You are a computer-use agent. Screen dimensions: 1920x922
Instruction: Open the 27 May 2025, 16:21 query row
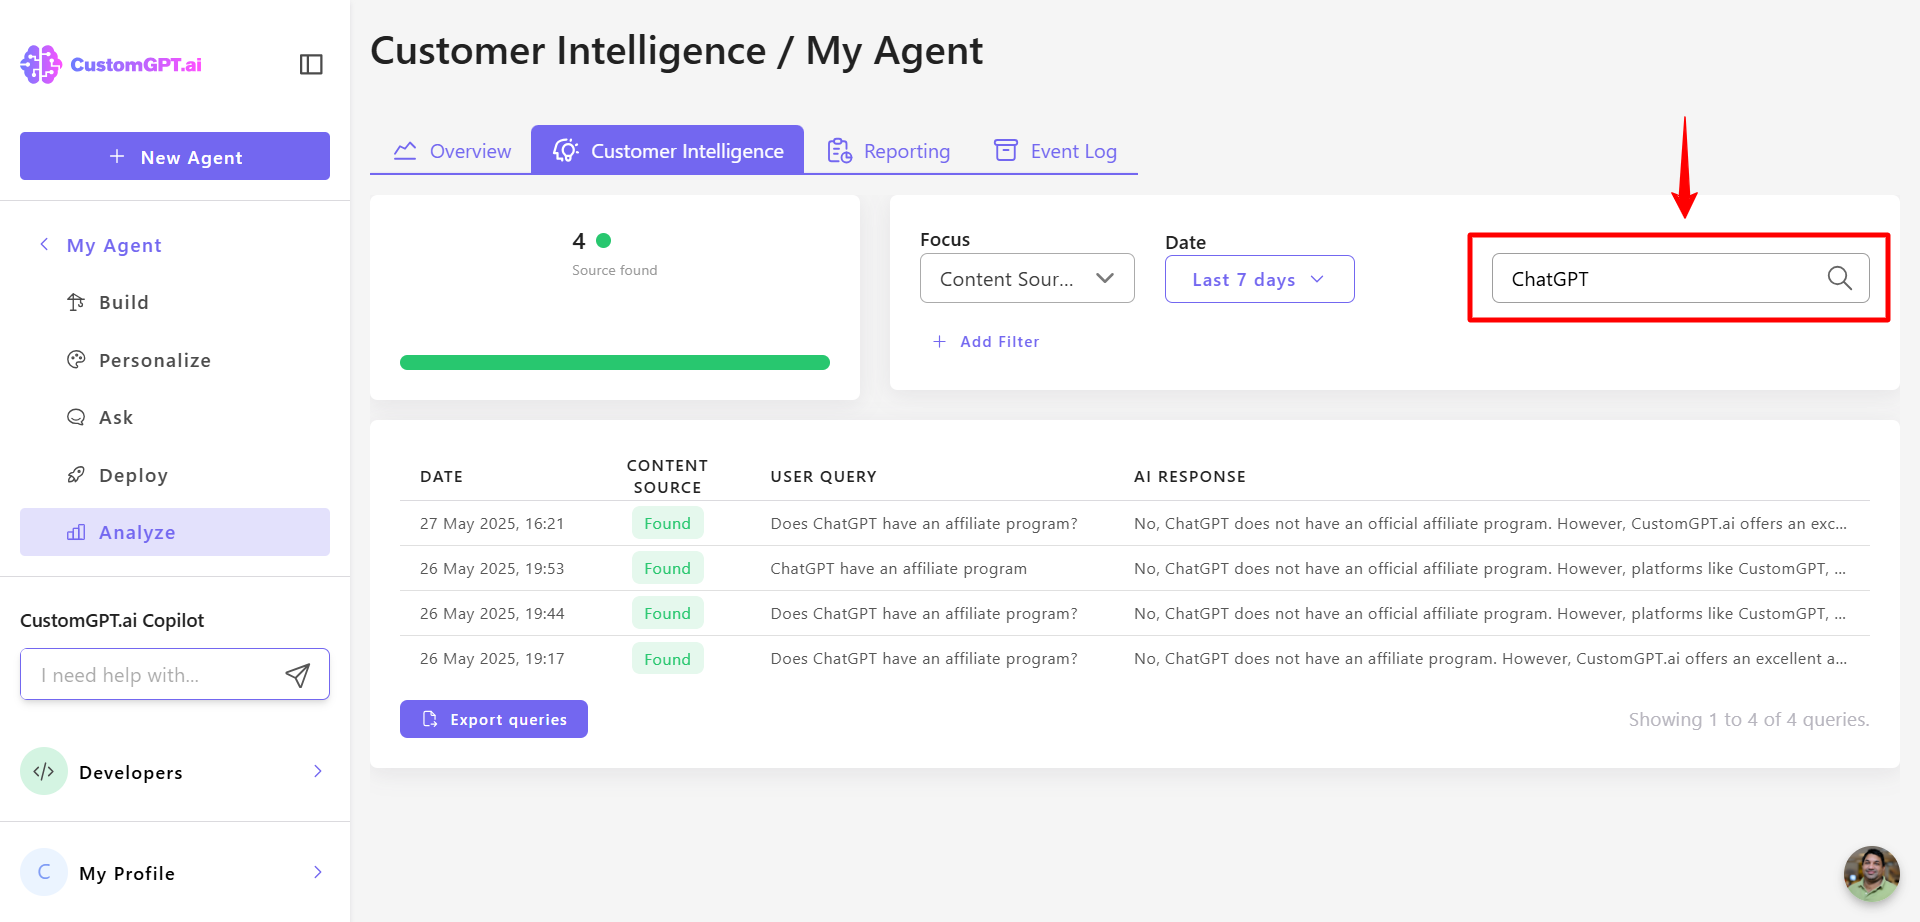[x=1135, y=523]
